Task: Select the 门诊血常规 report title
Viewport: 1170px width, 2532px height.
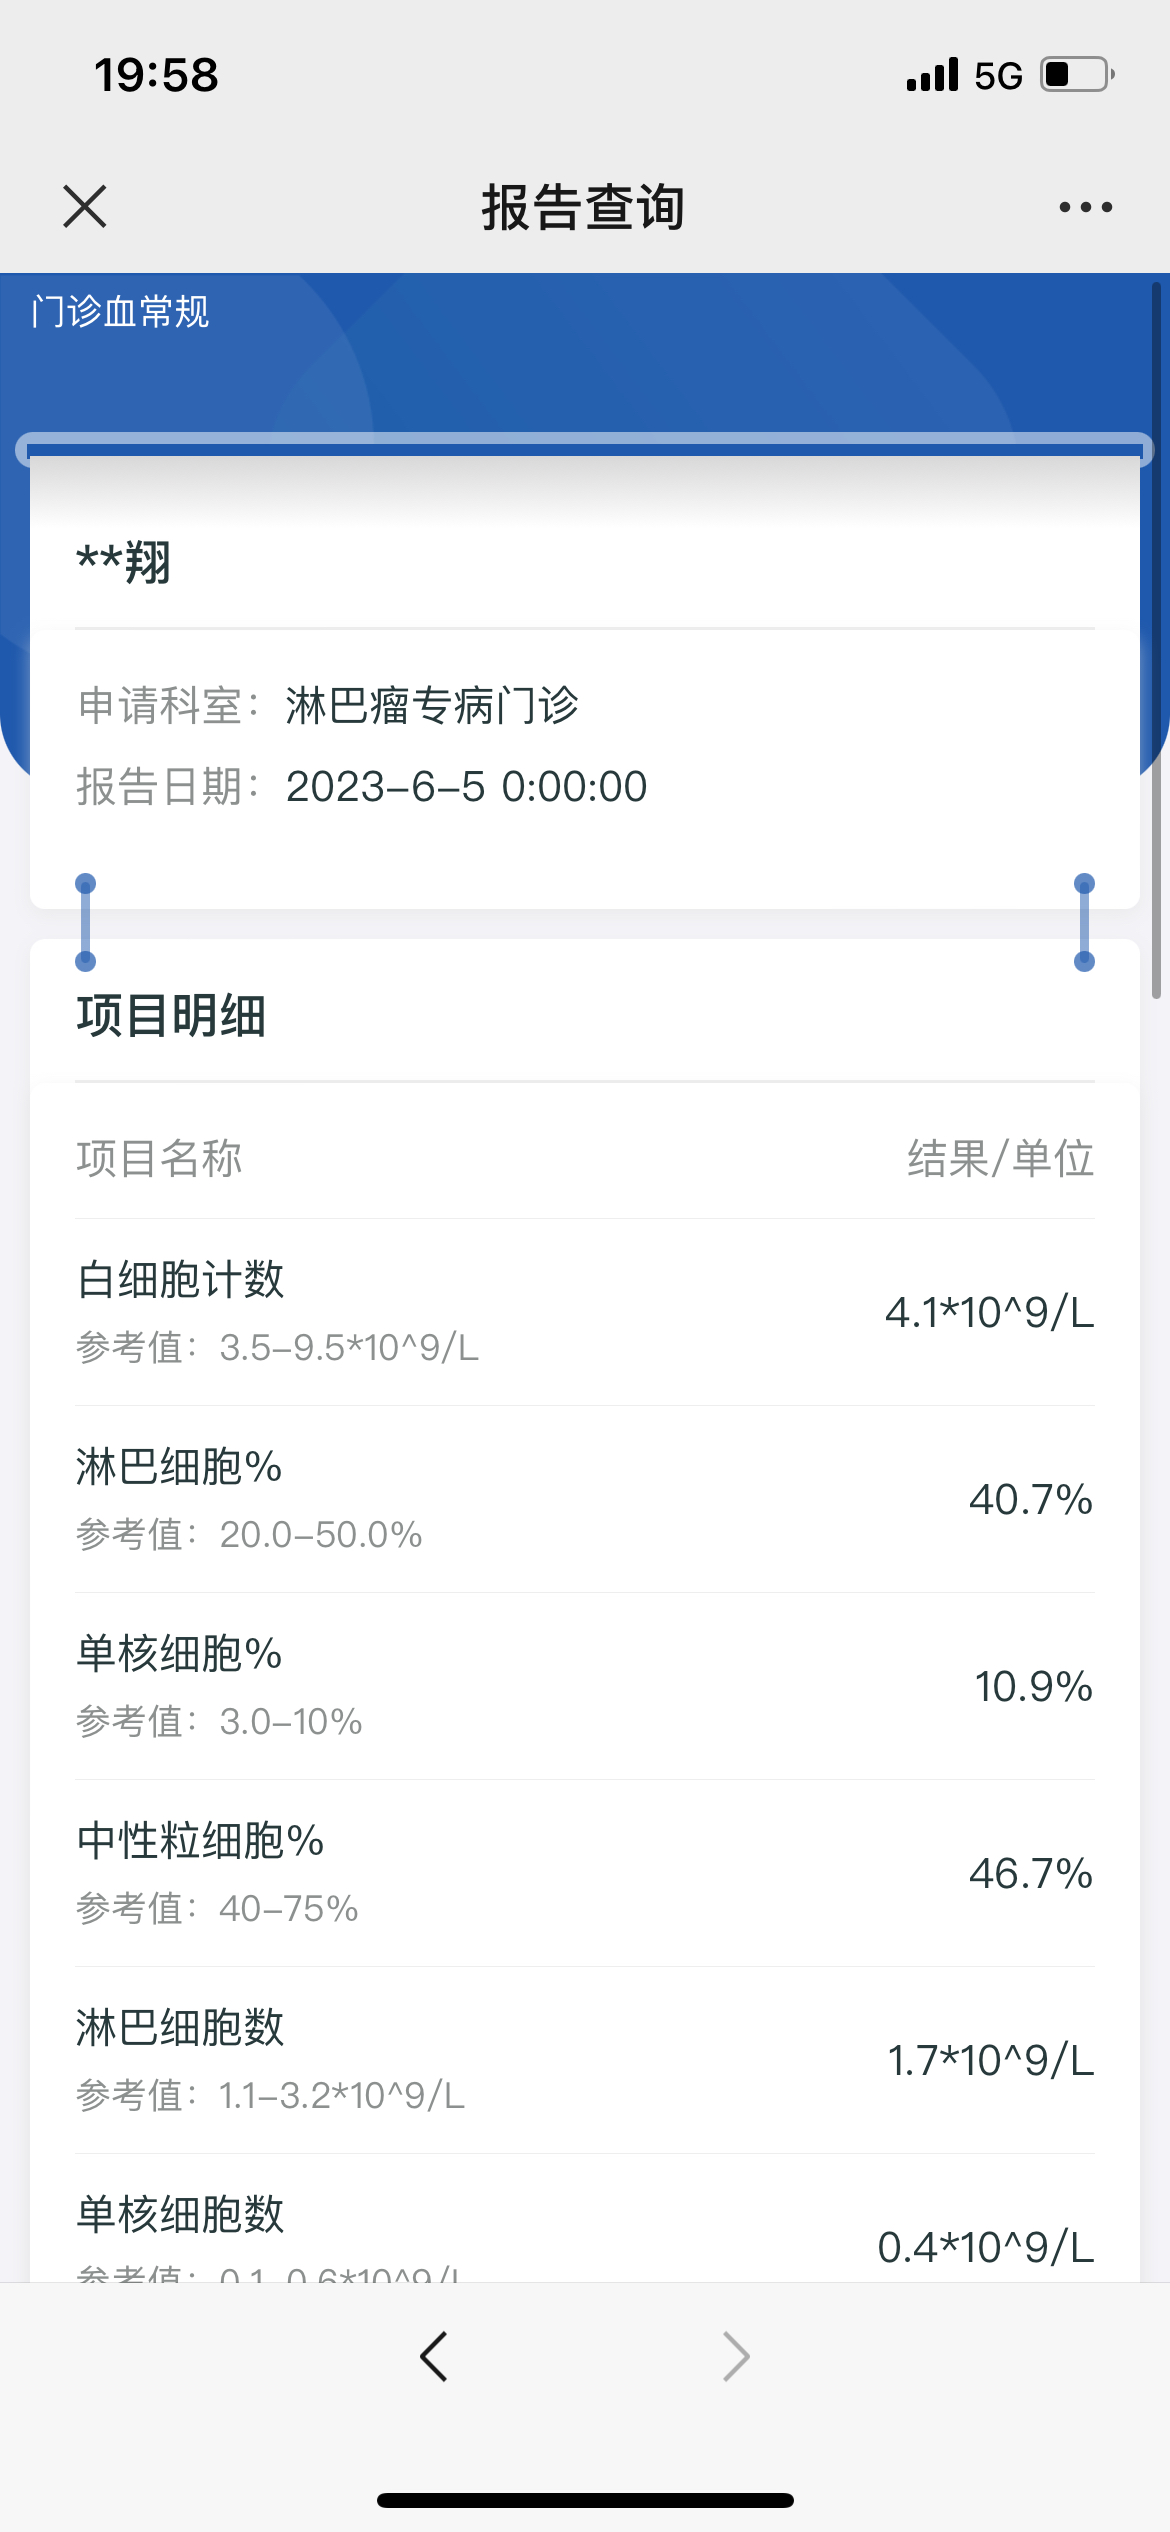Action: coord(120,312)
